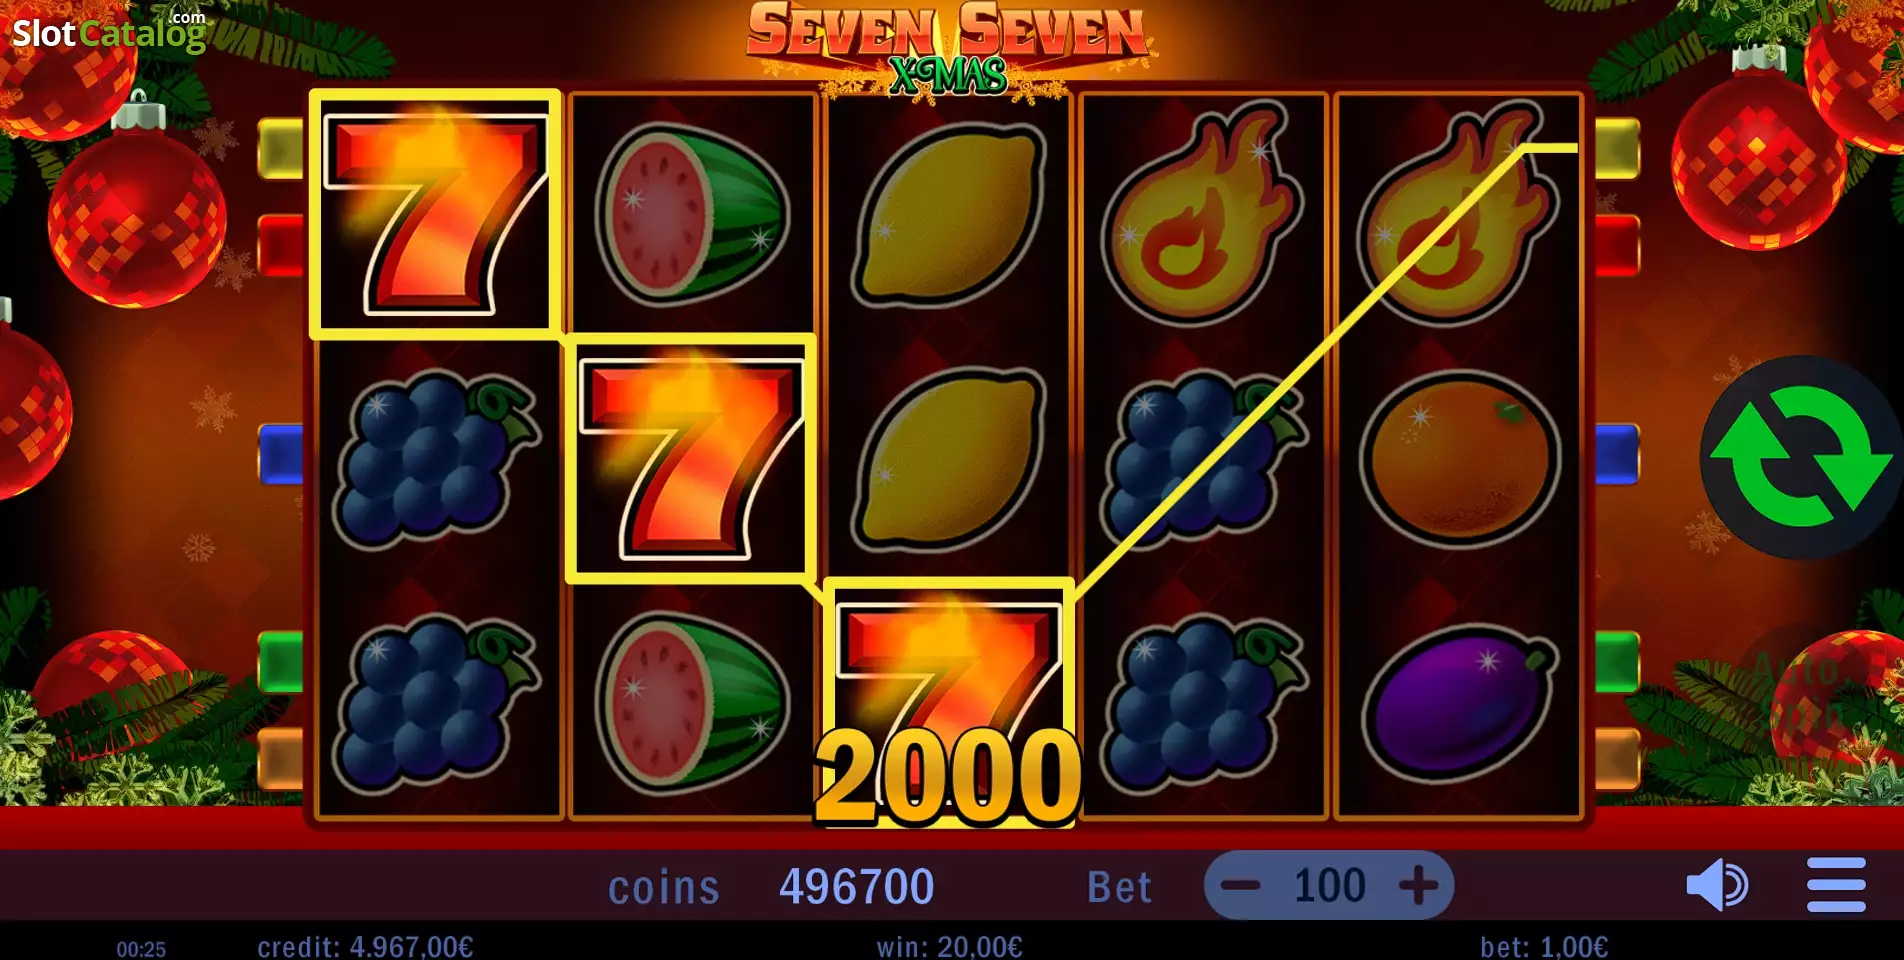Click the 2000 win amount display

pos(948,777)
